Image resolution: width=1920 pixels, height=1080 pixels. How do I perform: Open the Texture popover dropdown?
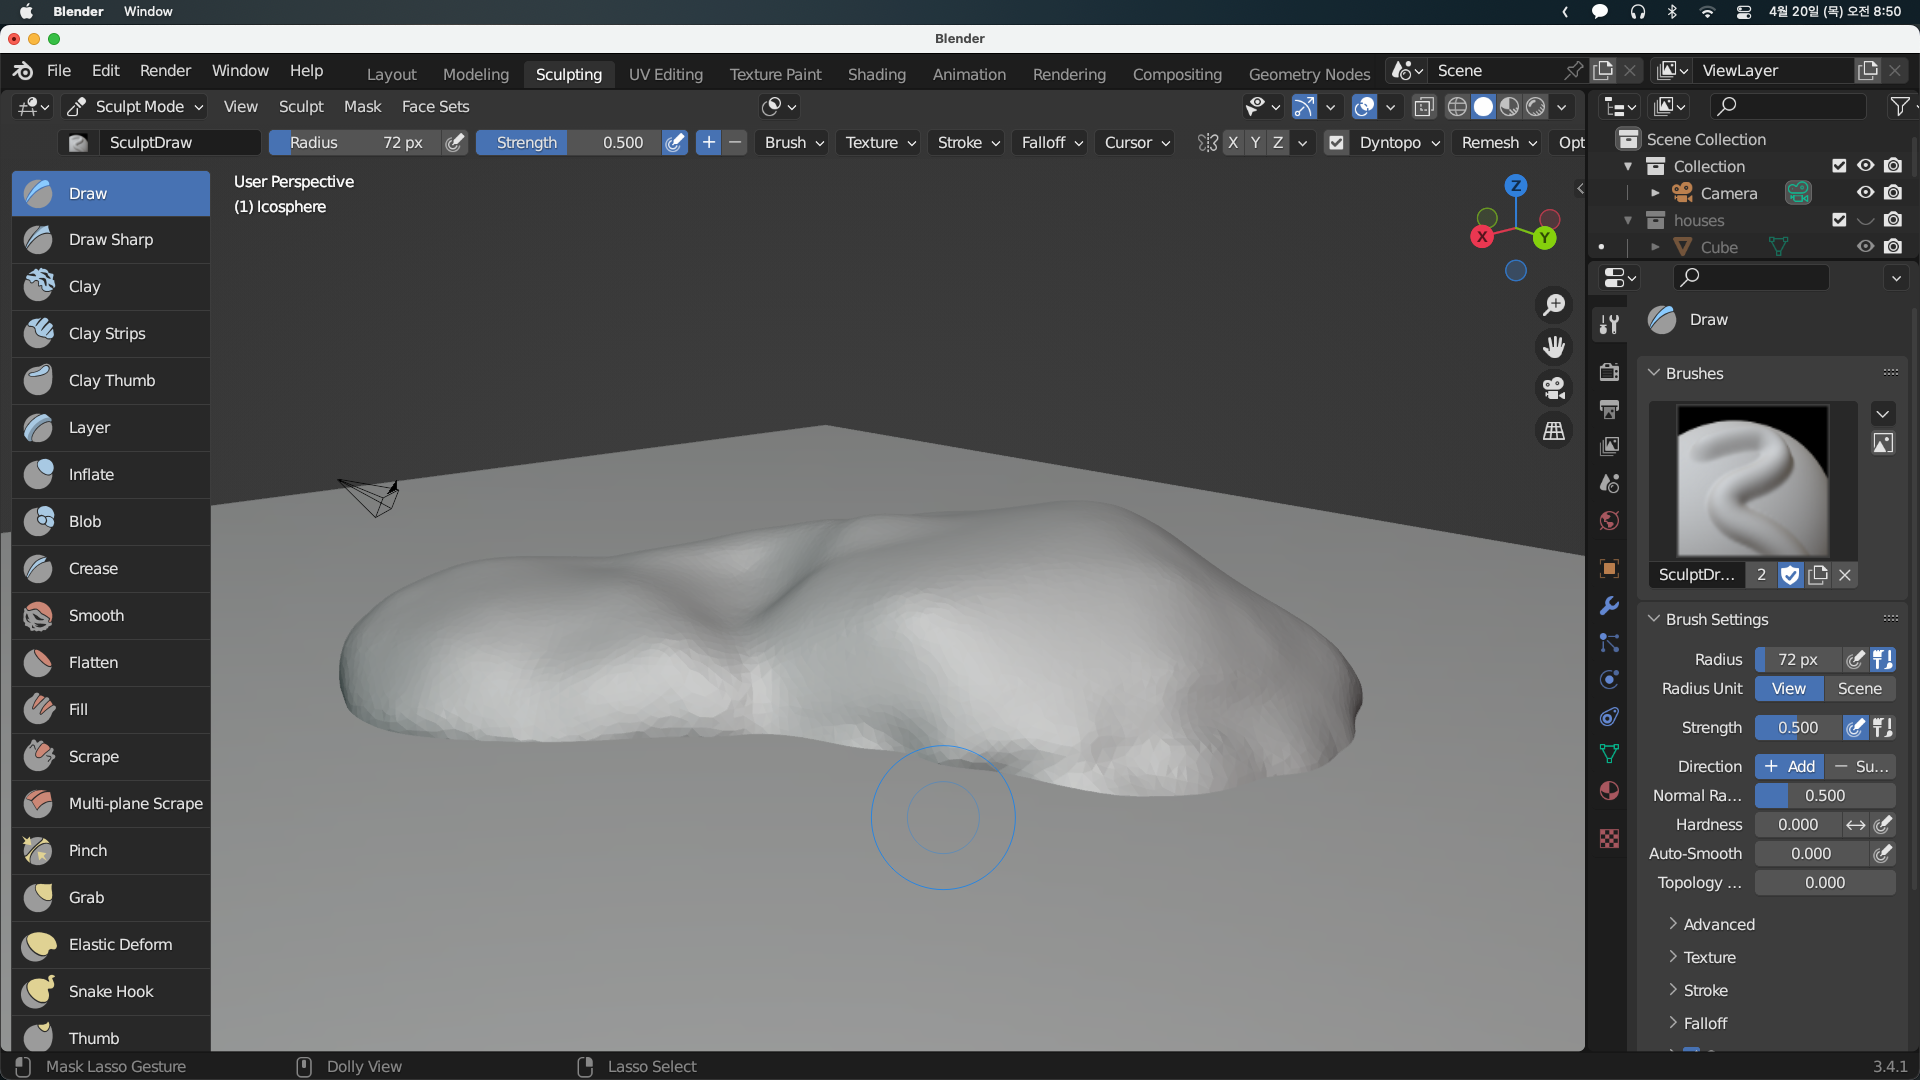[880, 143]
